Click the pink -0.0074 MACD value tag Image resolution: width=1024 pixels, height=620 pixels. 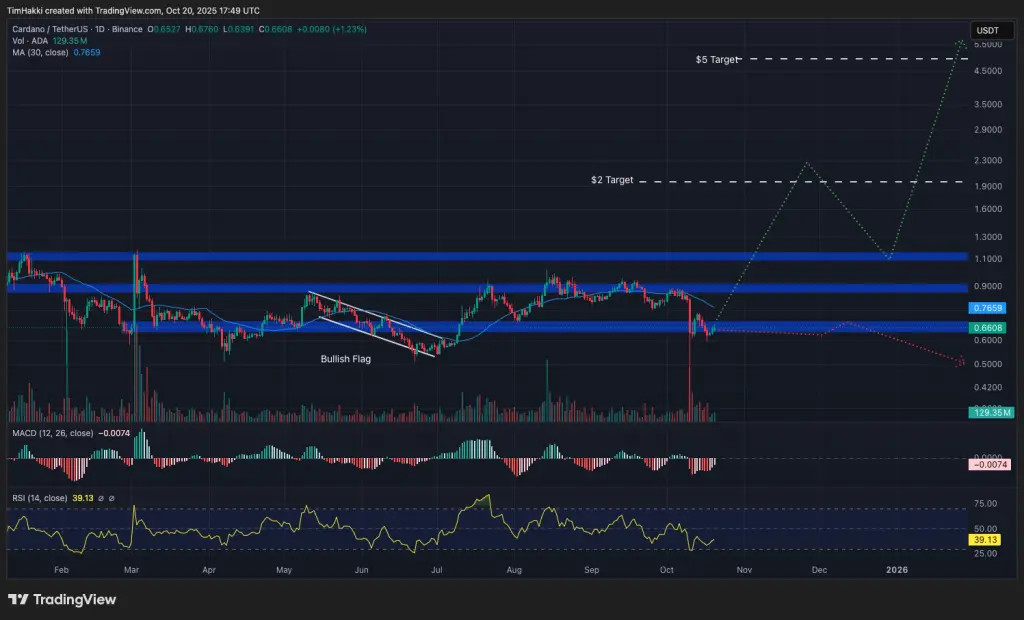coord(990,465)
